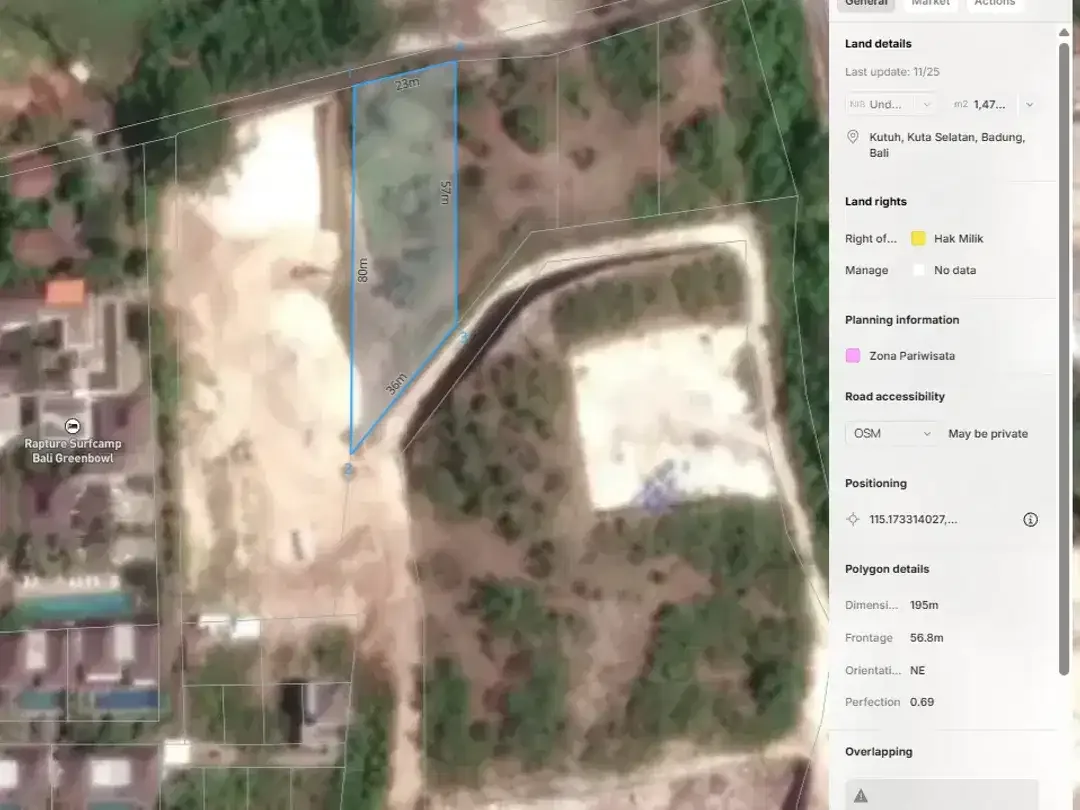Expand the m2 area unit dropdown chevron

click(x=1029, y=105)
